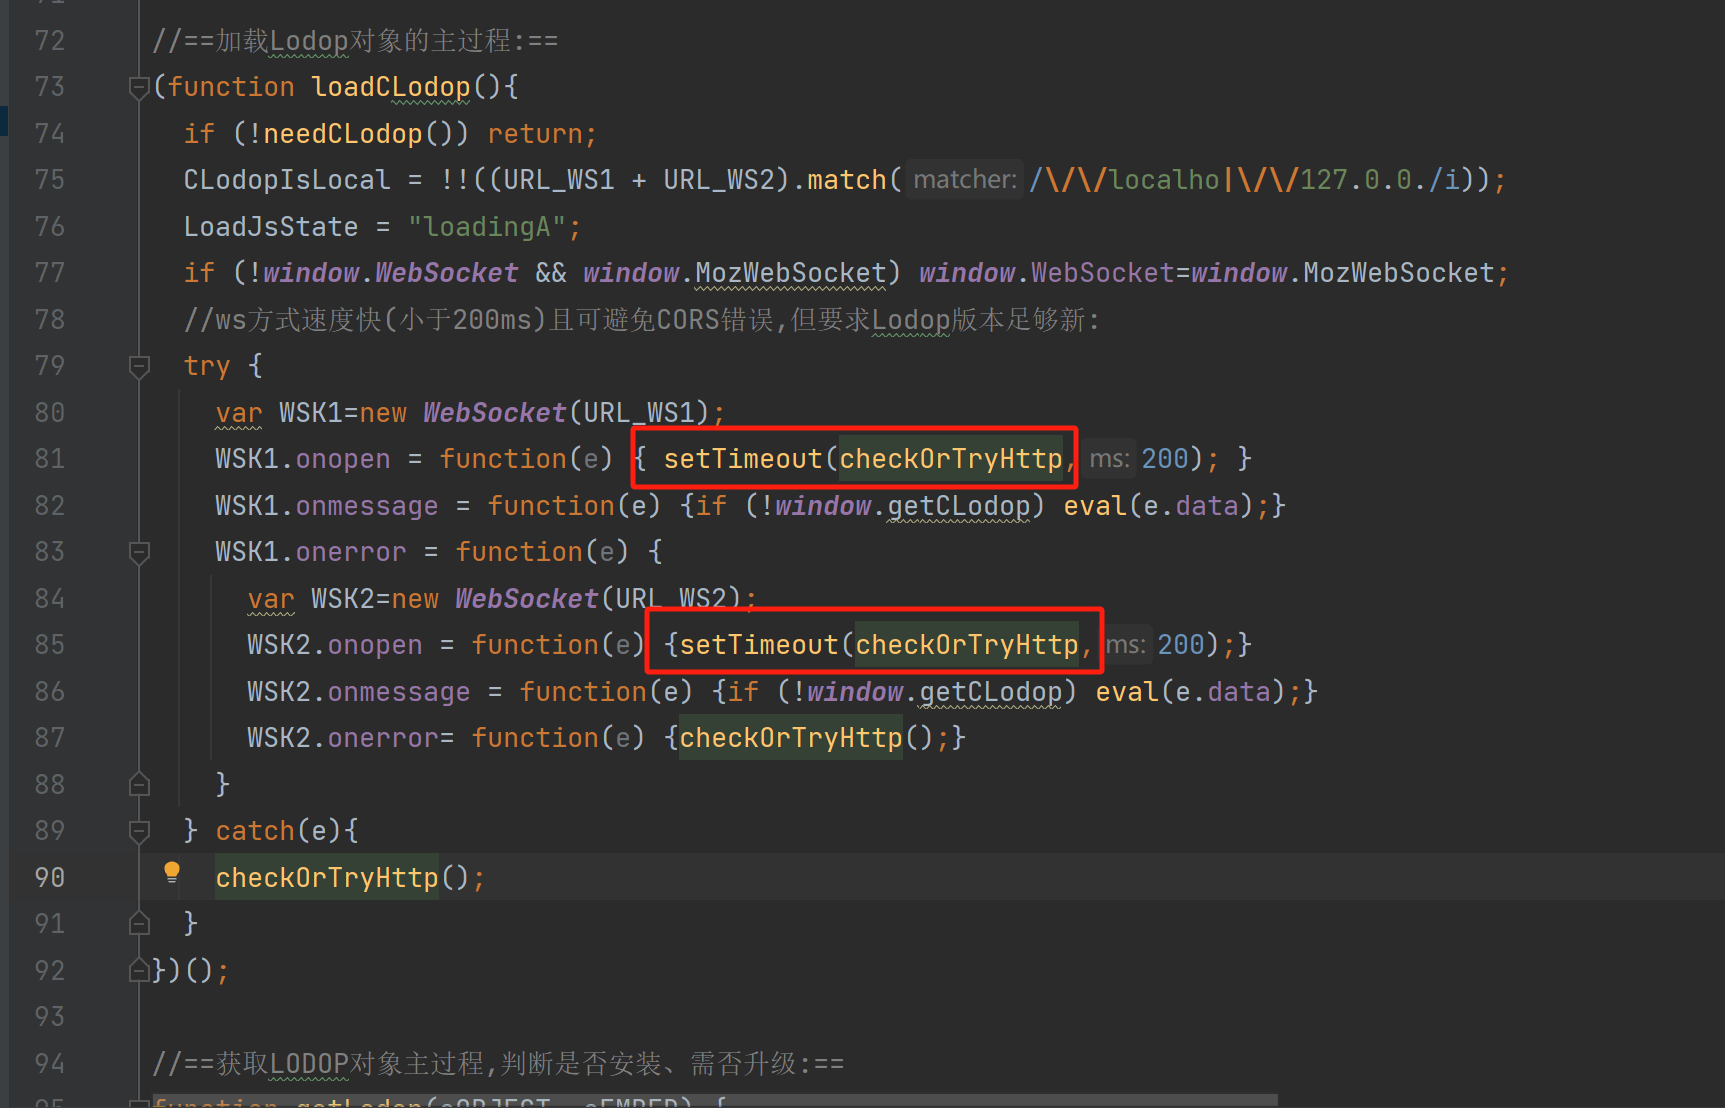Click the ms: hint on WSK1.onopen line

pyautogui.click(x=1109, y=459)
